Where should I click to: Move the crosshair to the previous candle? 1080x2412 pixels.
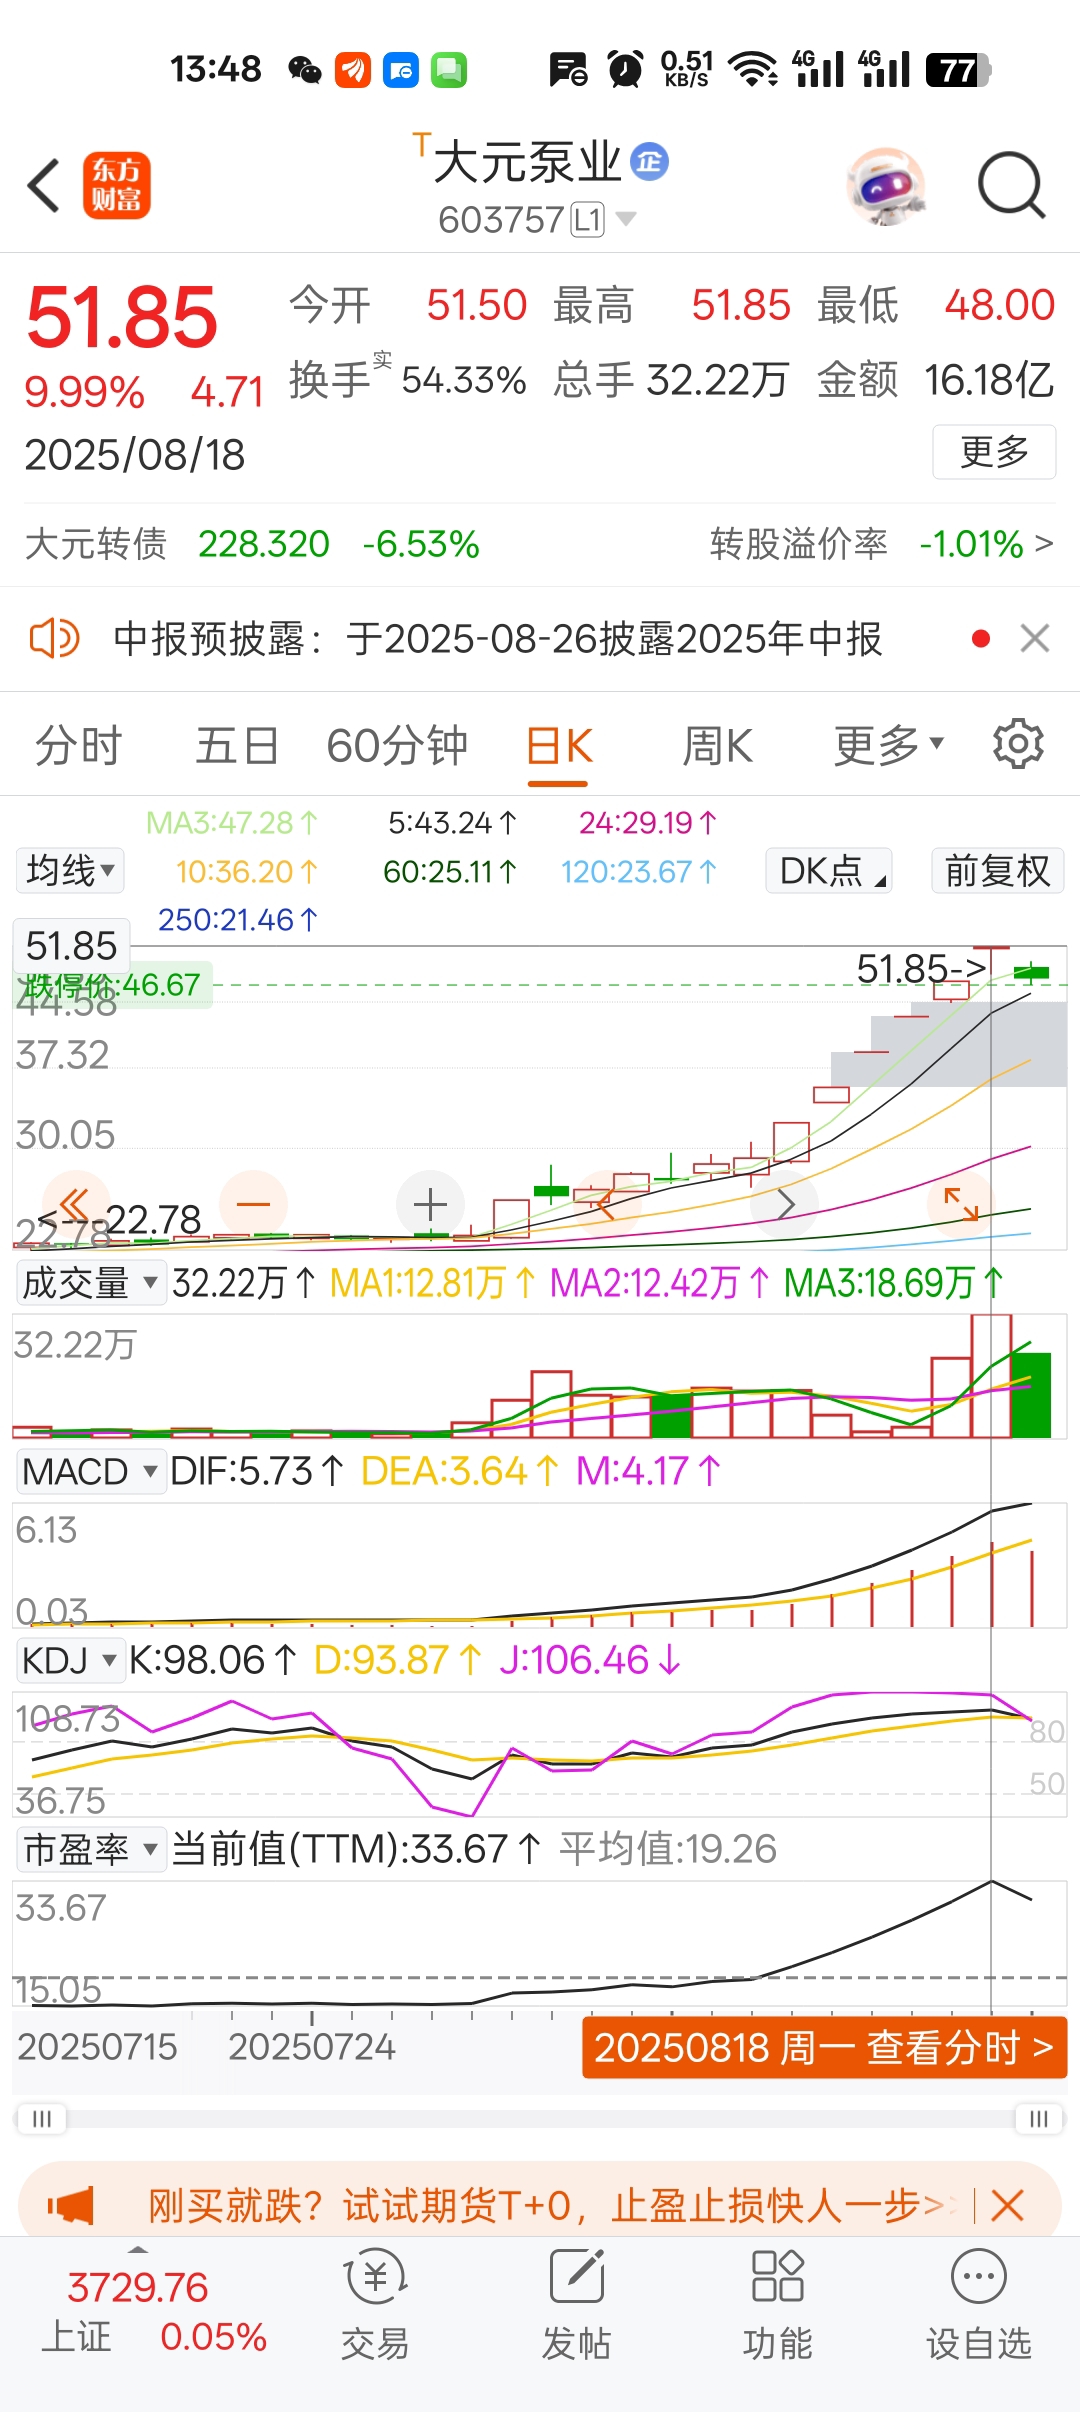[607, 1204]
